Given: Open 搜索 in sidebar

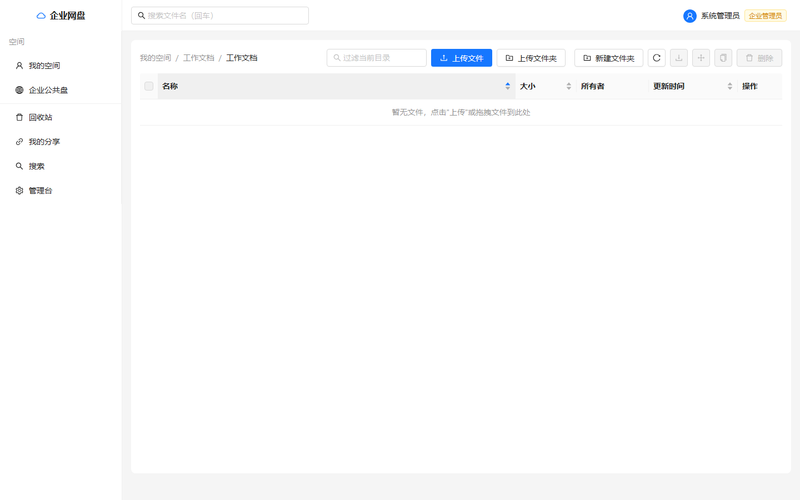Looking at the screenshot, I should (61, 166).
